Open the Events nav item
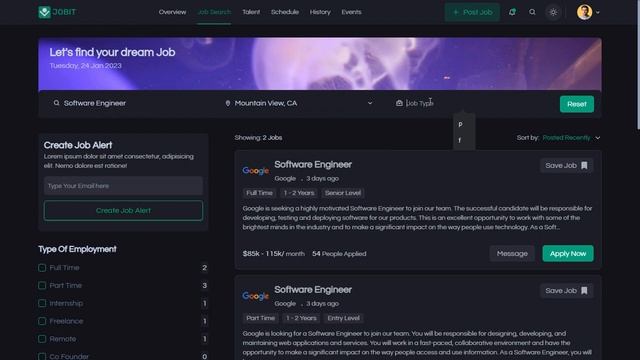 click(x=351, y=12)
